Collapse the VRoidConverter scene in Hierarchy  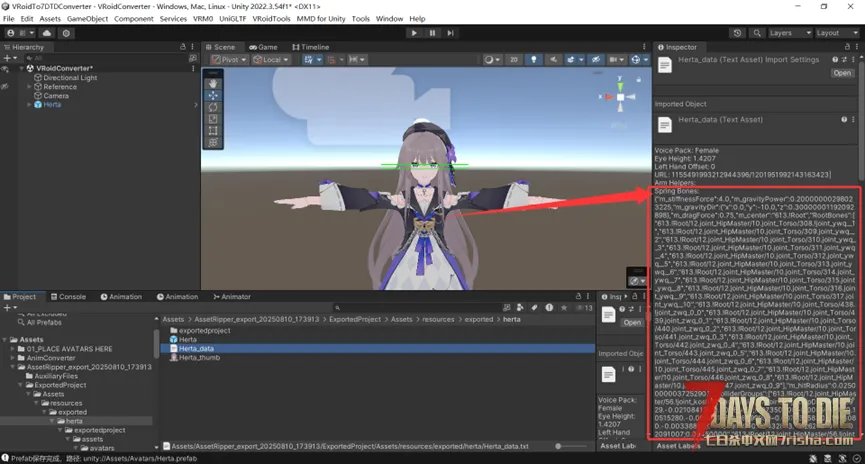(x=22, y=68)
